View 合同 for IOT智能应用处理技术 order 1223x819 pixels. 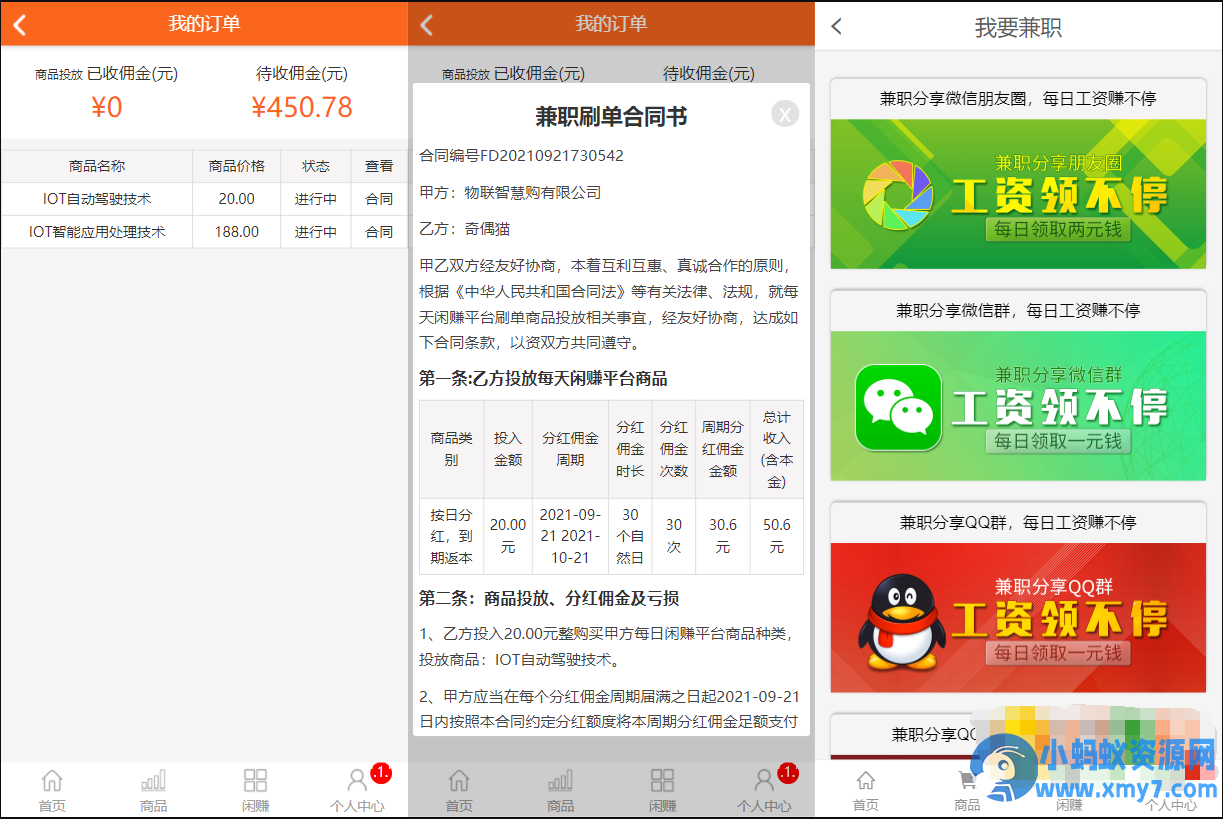[x=379, y=232]
